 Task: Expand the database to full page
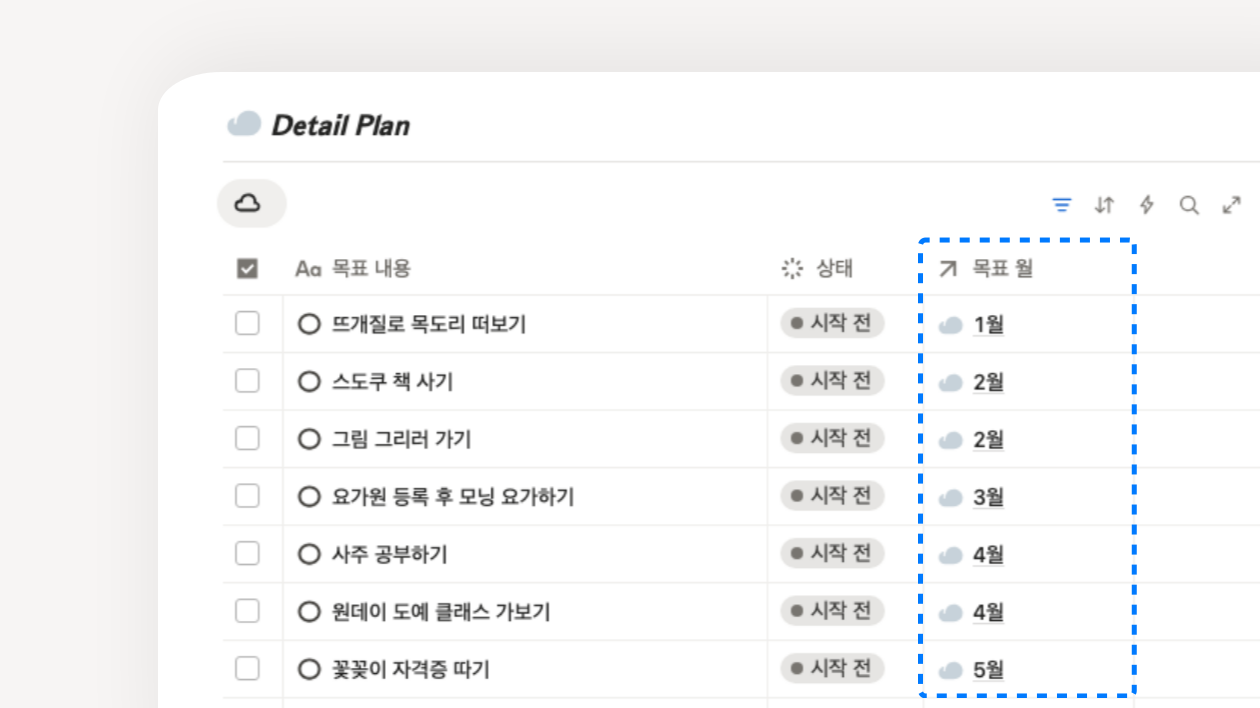click(1231, 205)
